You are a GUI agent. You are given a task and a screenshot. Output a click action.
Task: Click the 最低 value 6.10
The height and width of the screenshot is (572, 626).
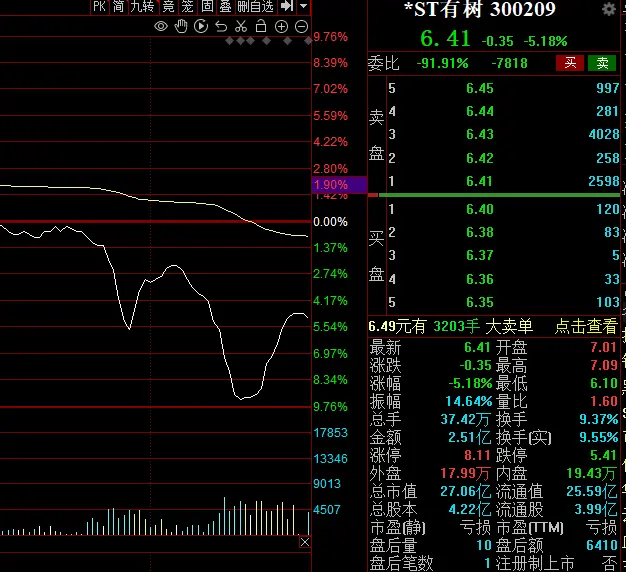pyautogui.click(x=604, y=383)
